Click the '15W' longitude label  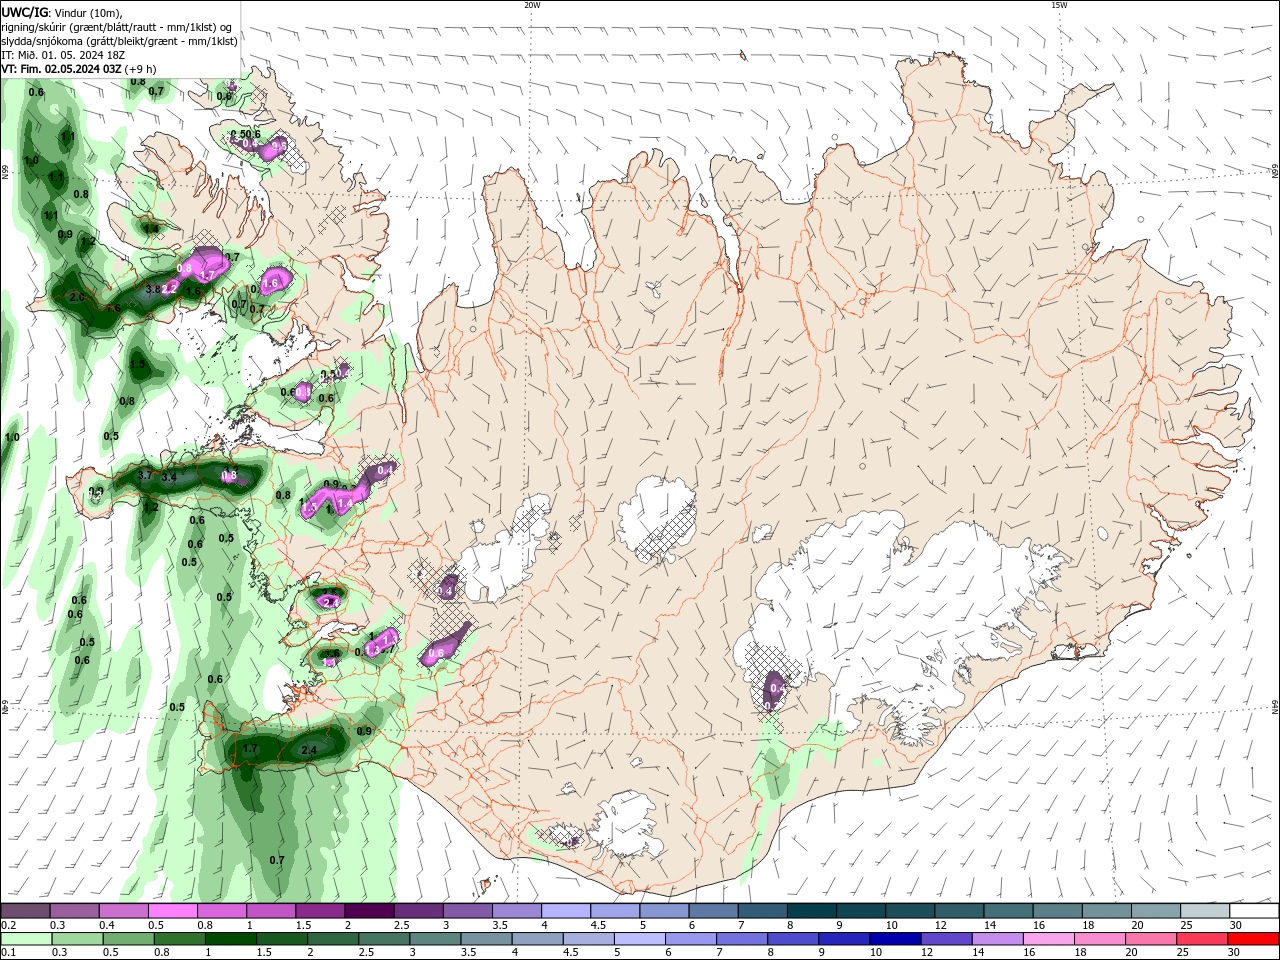[x=1058, y=5]
